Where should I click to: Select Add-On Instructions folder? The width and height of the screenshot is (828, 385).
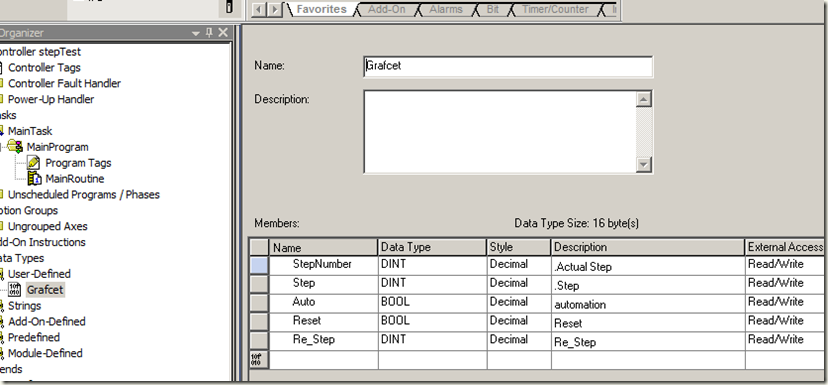point(42,242)
